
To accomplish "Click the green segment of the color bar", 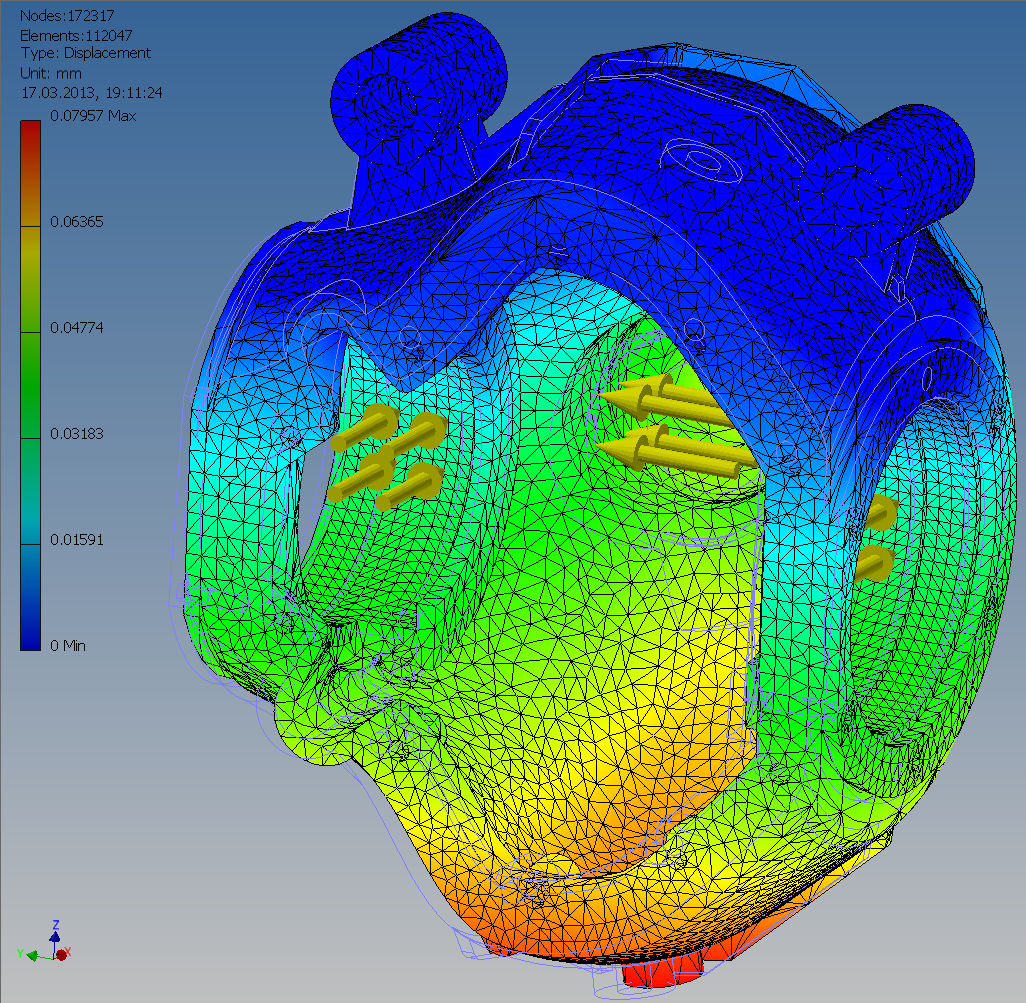I will [x=30, y=385].
